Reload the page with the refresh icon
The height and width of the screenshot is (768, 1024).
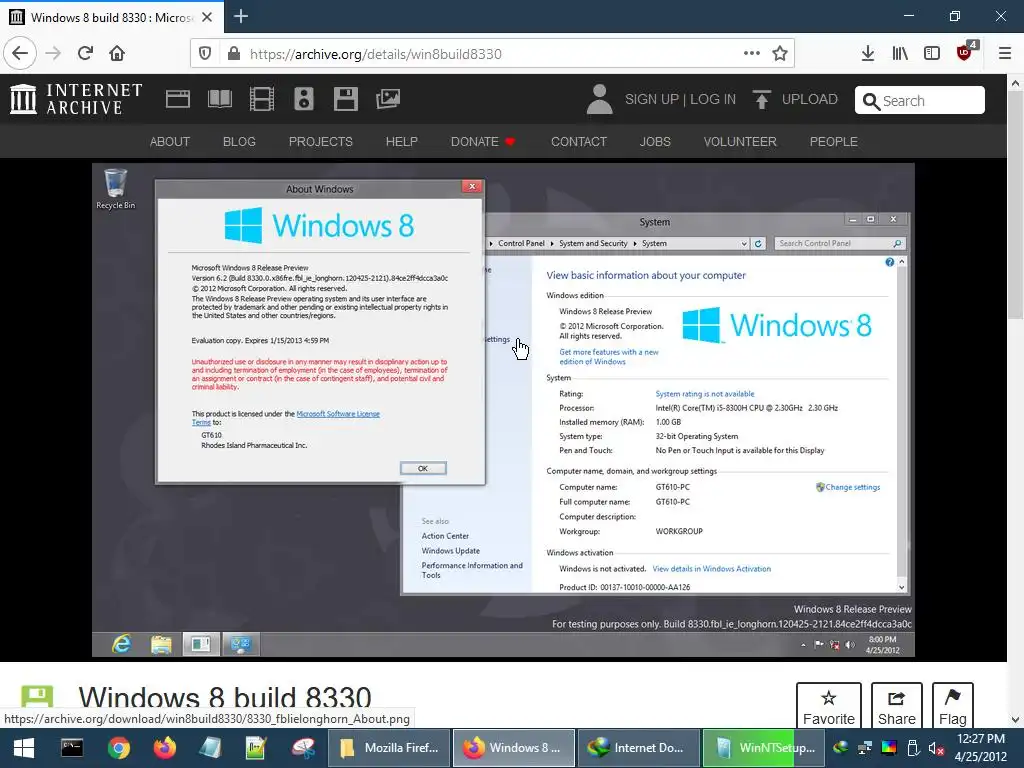click(x=86, y=54)
